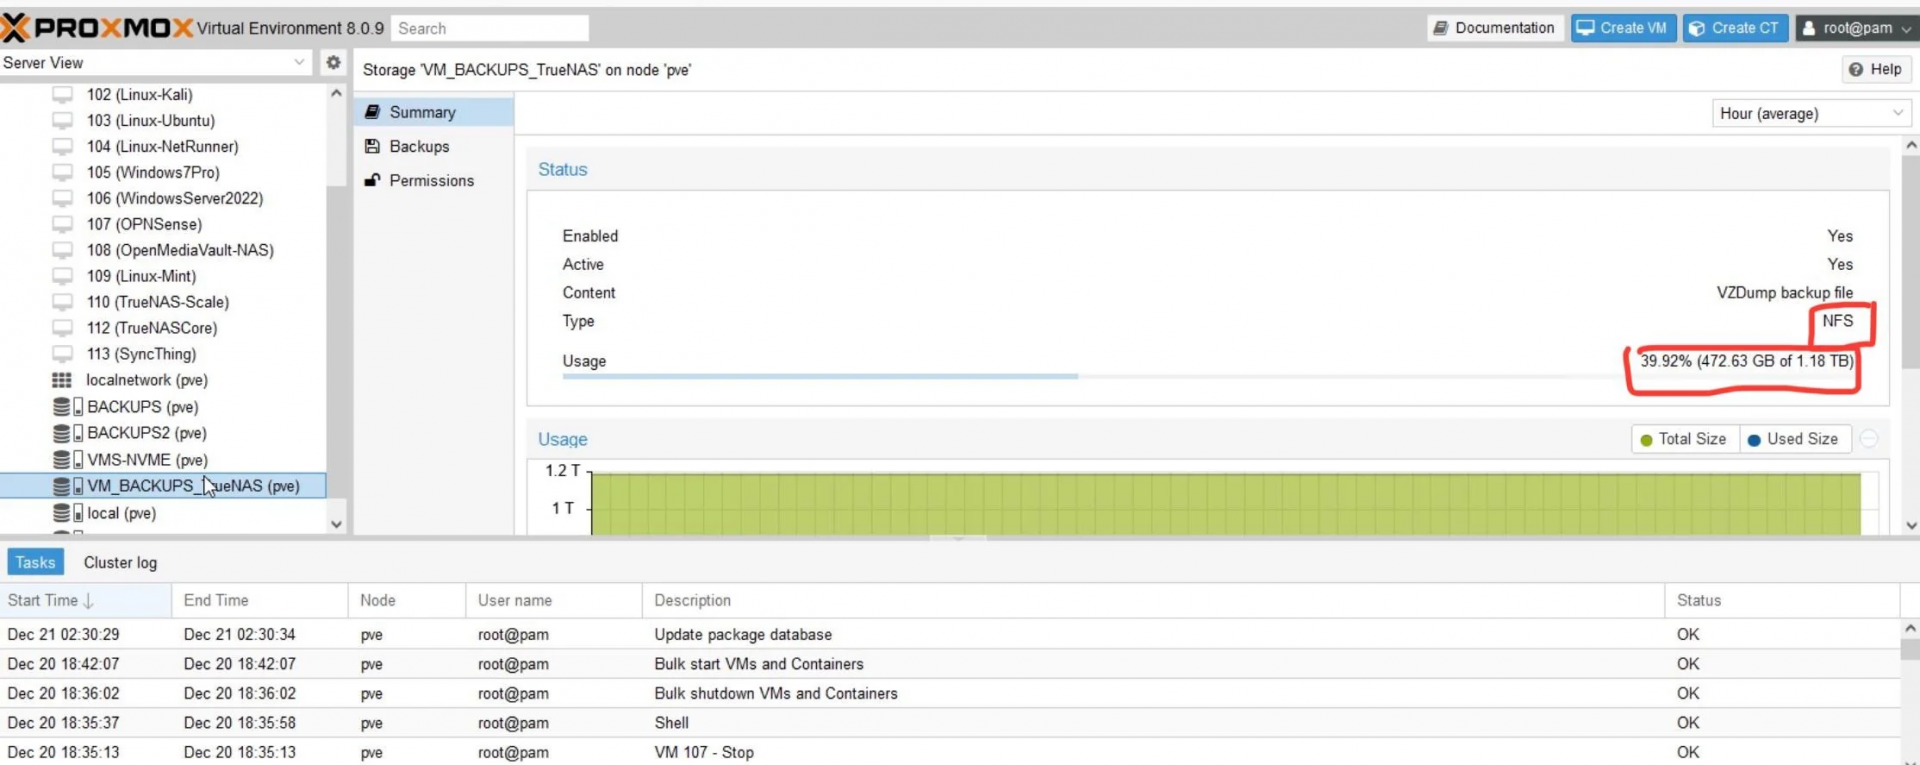This screenshot has height=765, width=1920.
Task: Click the Create CT button
Action: (1735, 28)
